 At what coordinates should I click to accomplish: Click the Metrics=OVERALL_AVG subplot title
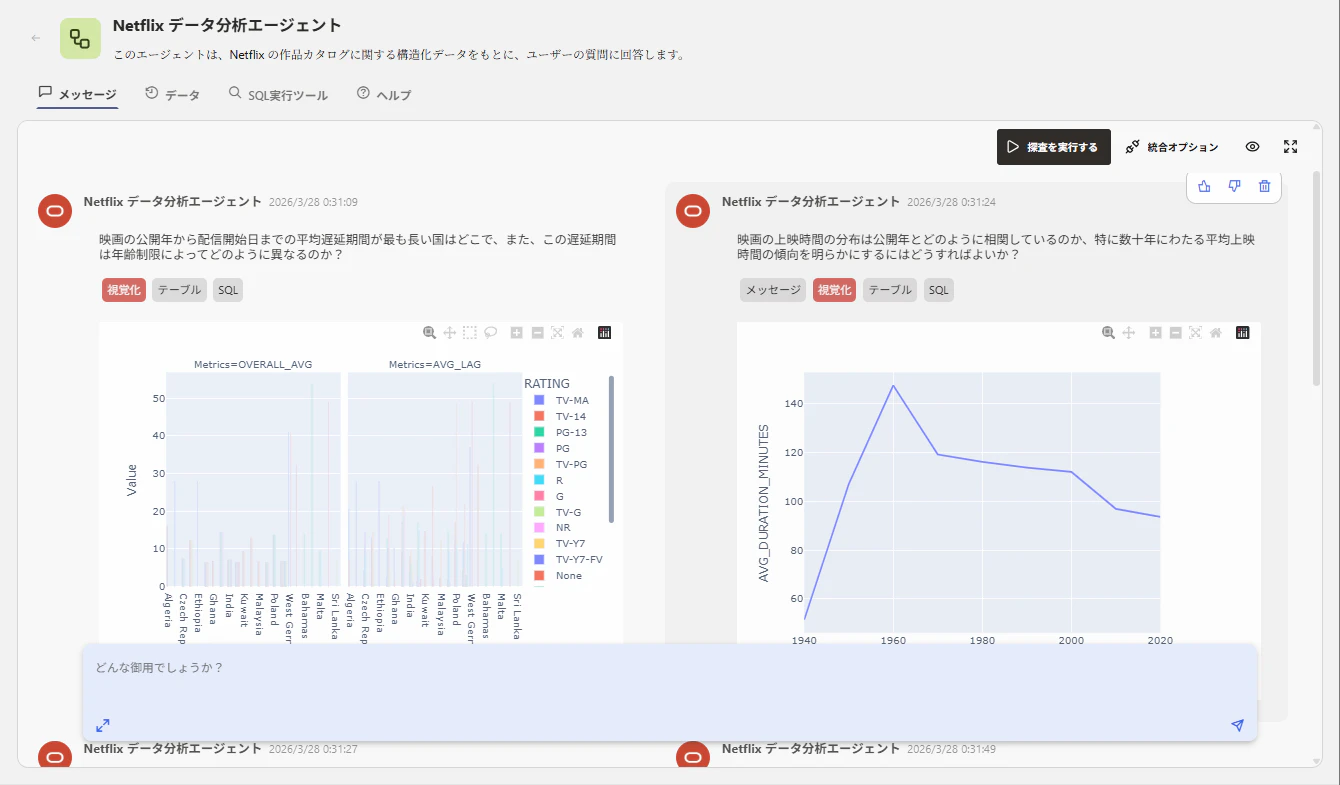pos(253,364)
